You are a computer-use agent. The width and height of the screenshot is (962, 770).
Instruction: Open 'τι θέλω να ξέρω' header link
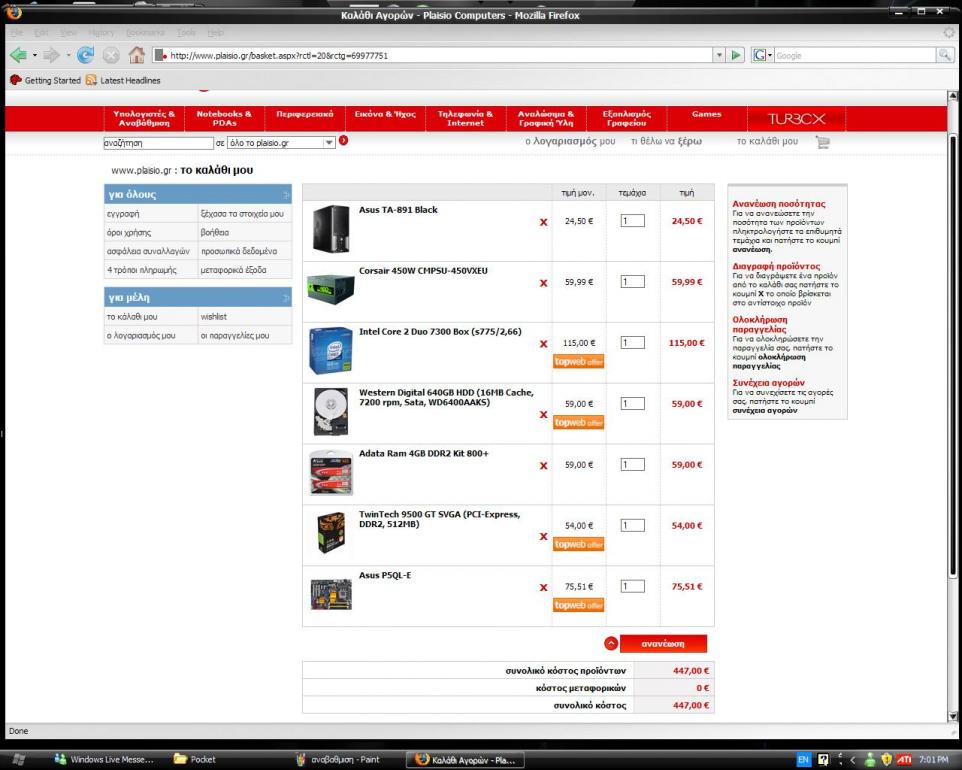(x=666, y=141)
